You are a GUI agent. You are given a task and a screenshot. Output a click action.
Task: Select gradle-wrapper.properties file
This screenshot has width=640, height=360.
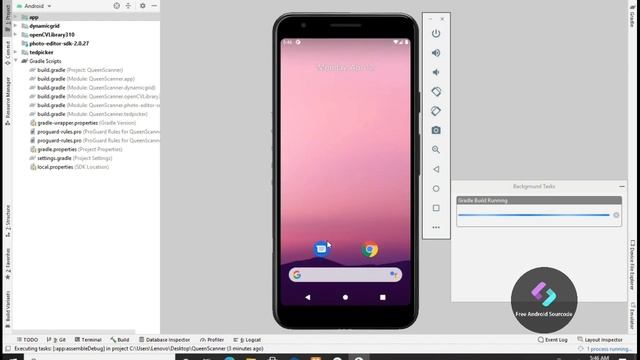(x=83, y=123)
